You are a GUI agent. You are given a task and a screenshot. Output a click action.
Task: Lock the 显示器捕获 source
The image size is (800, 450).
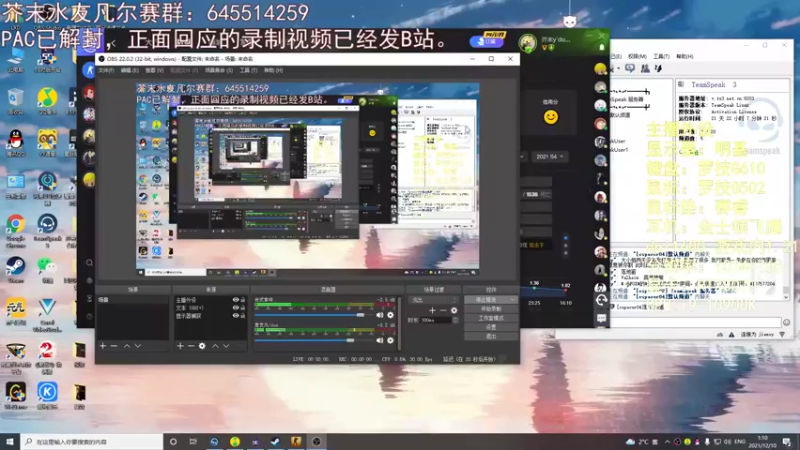pyautogui.click(x=243, y=315)
